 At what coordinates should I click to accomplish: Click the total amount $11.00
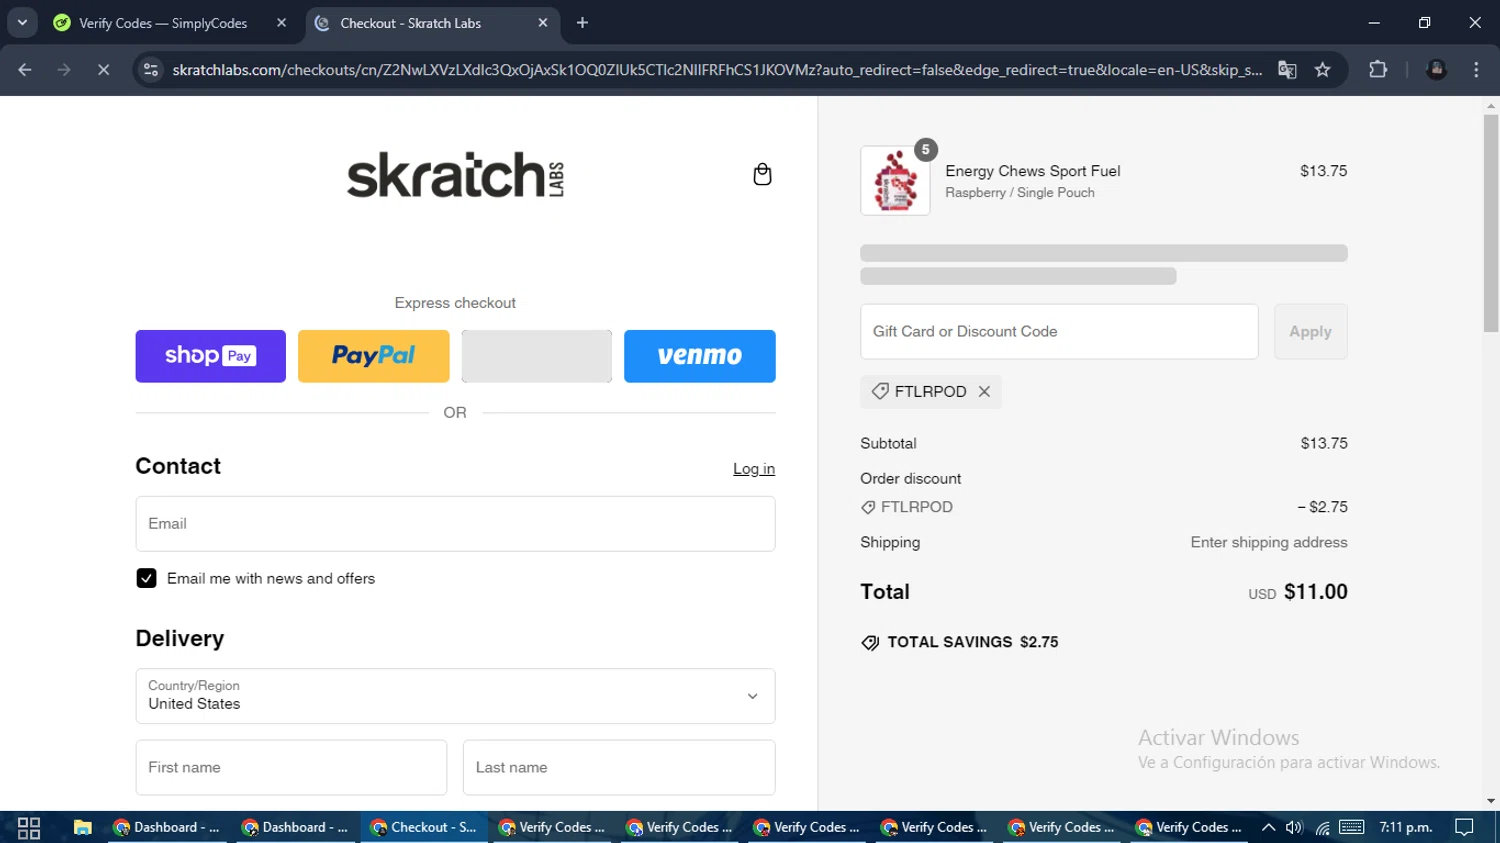tap(1316, 592)
